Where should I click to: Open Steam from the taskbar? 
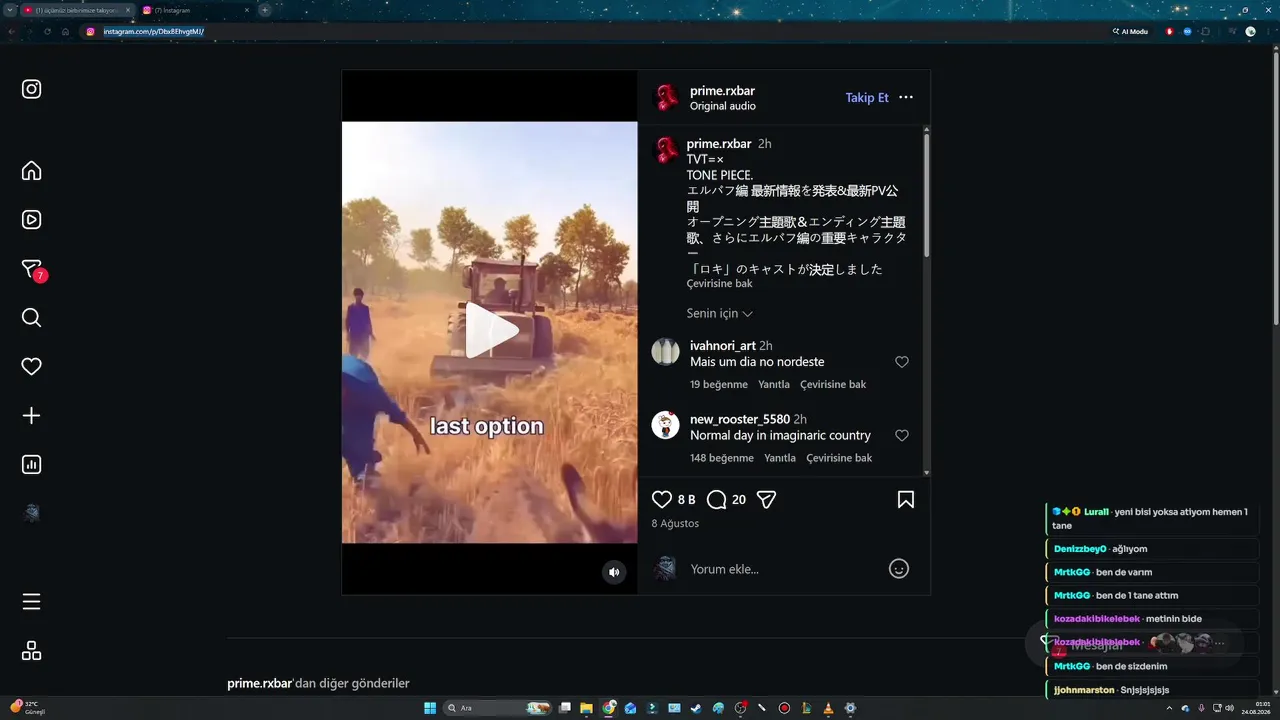[x=696, y=708]
